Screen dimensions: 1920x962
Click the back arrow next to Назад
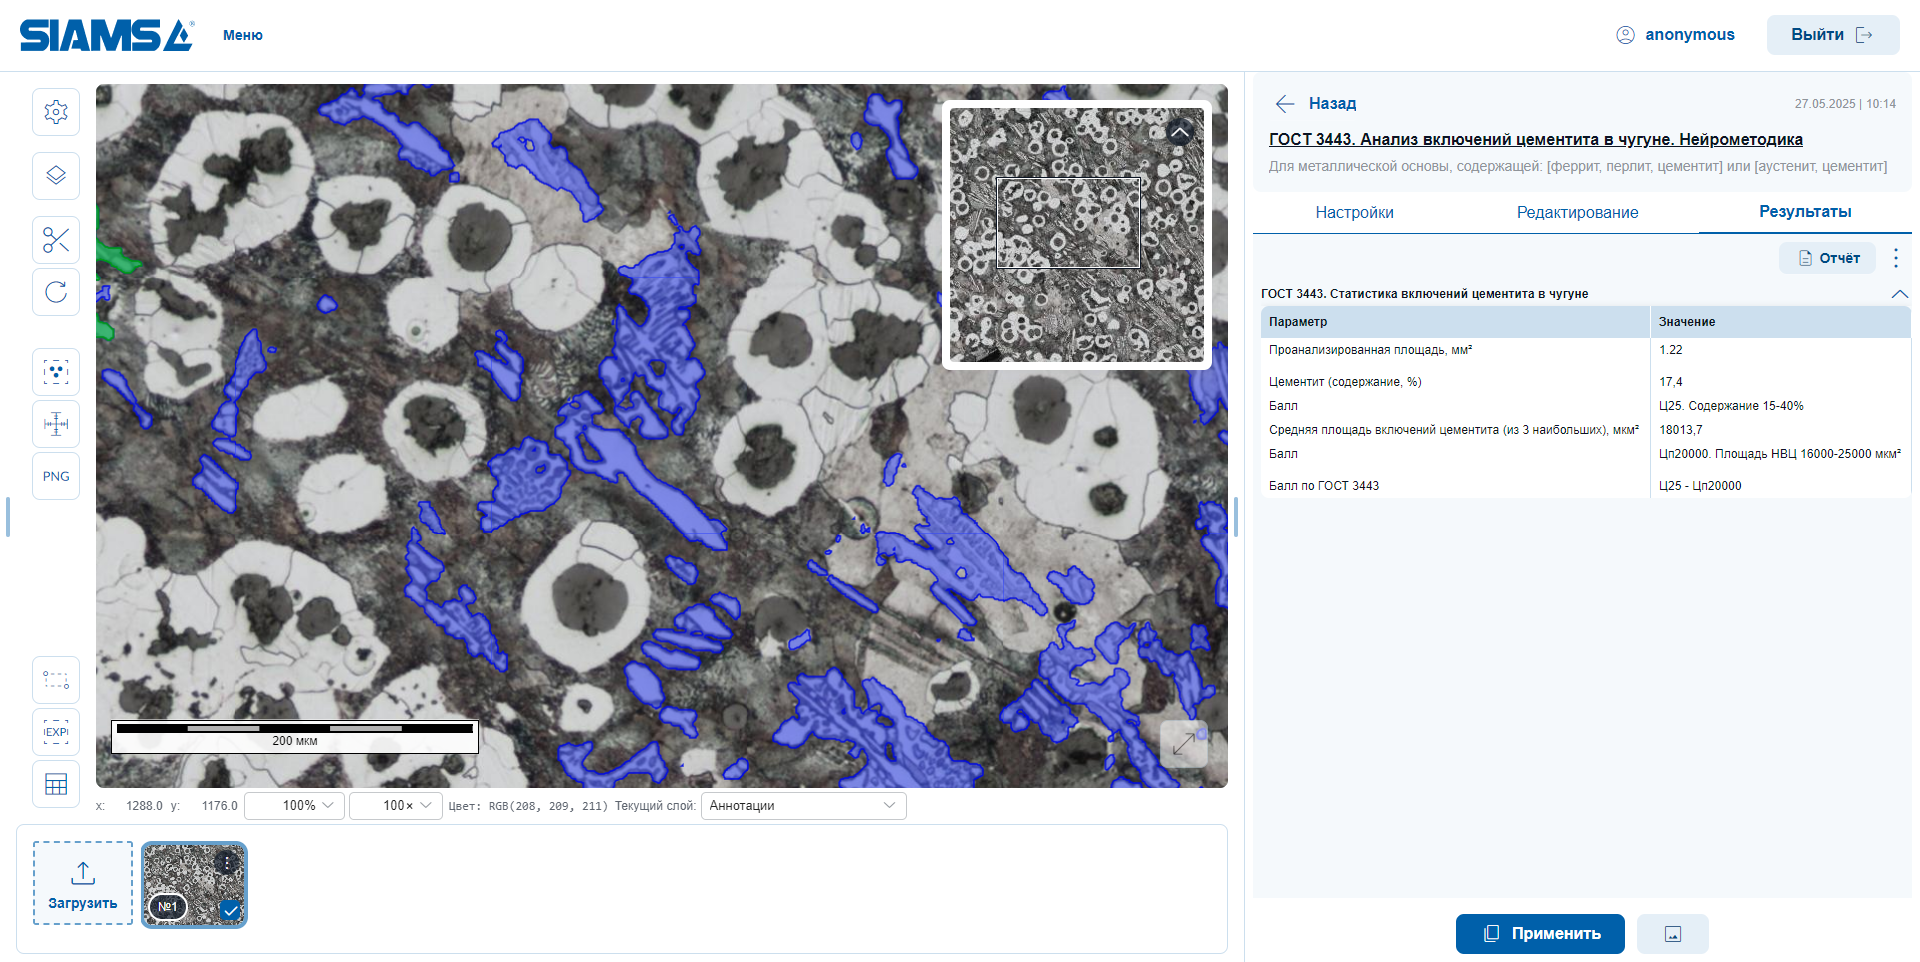1285,104
